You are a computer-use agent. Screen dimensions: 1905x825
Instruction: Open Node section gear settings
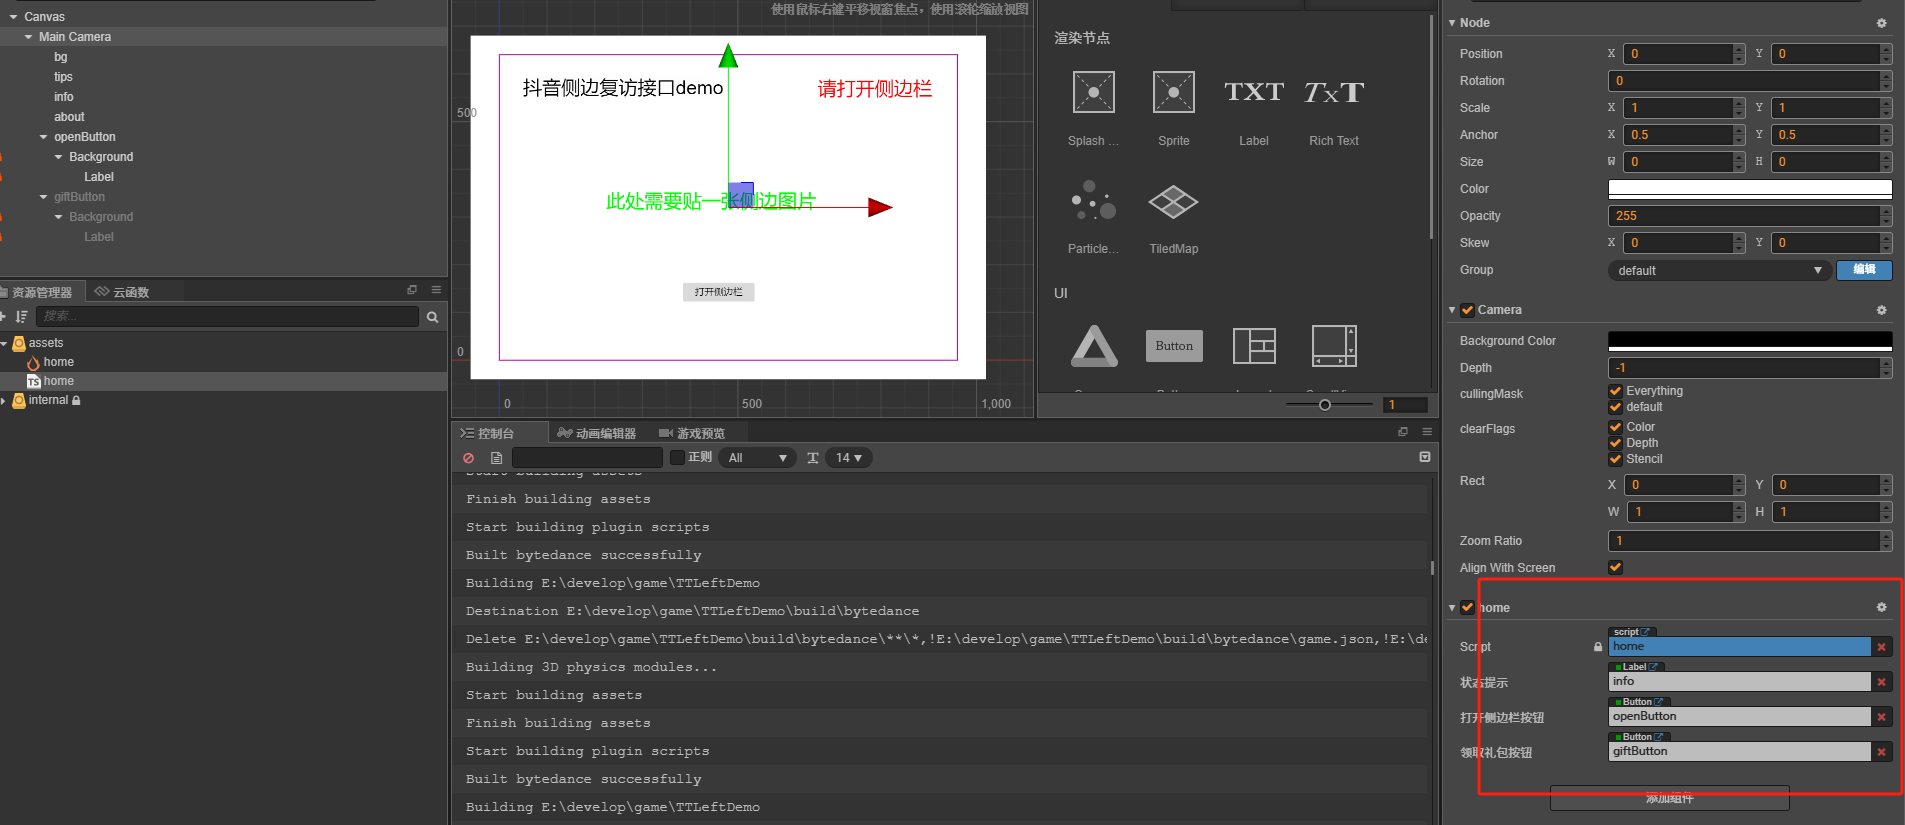point(1881,23)
